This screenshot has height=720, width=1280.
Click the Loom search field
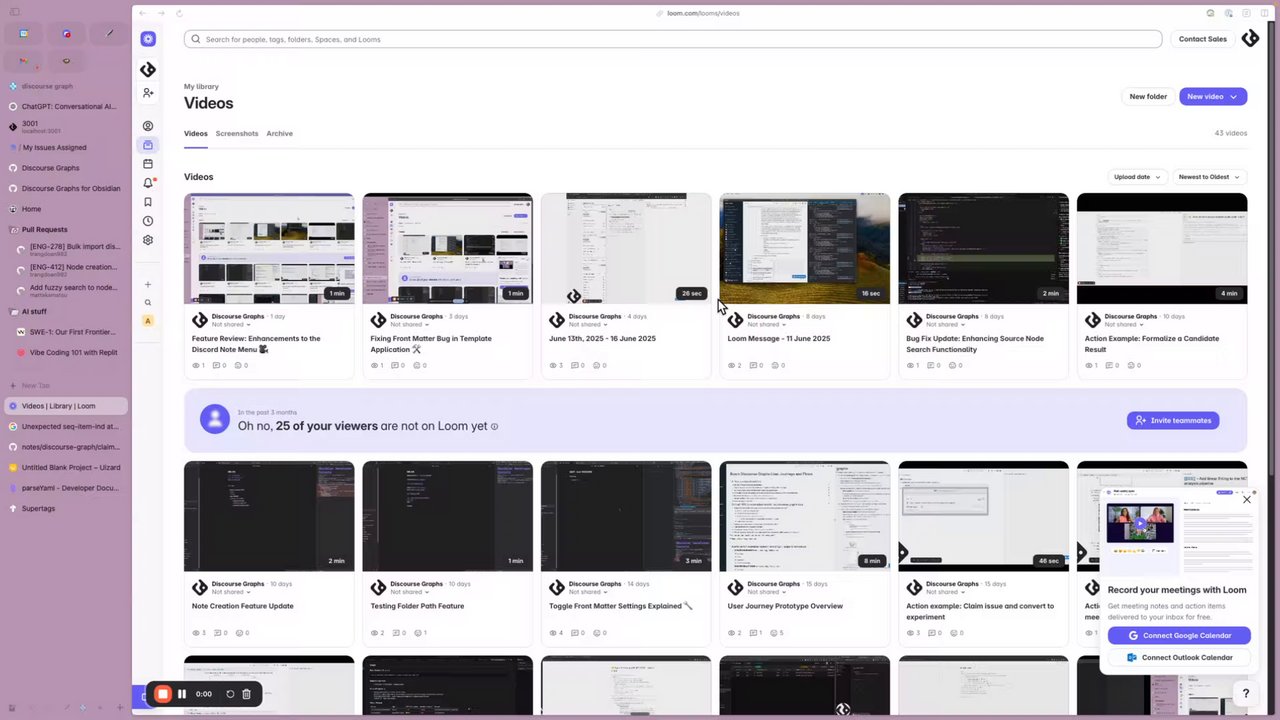[673, 39]
